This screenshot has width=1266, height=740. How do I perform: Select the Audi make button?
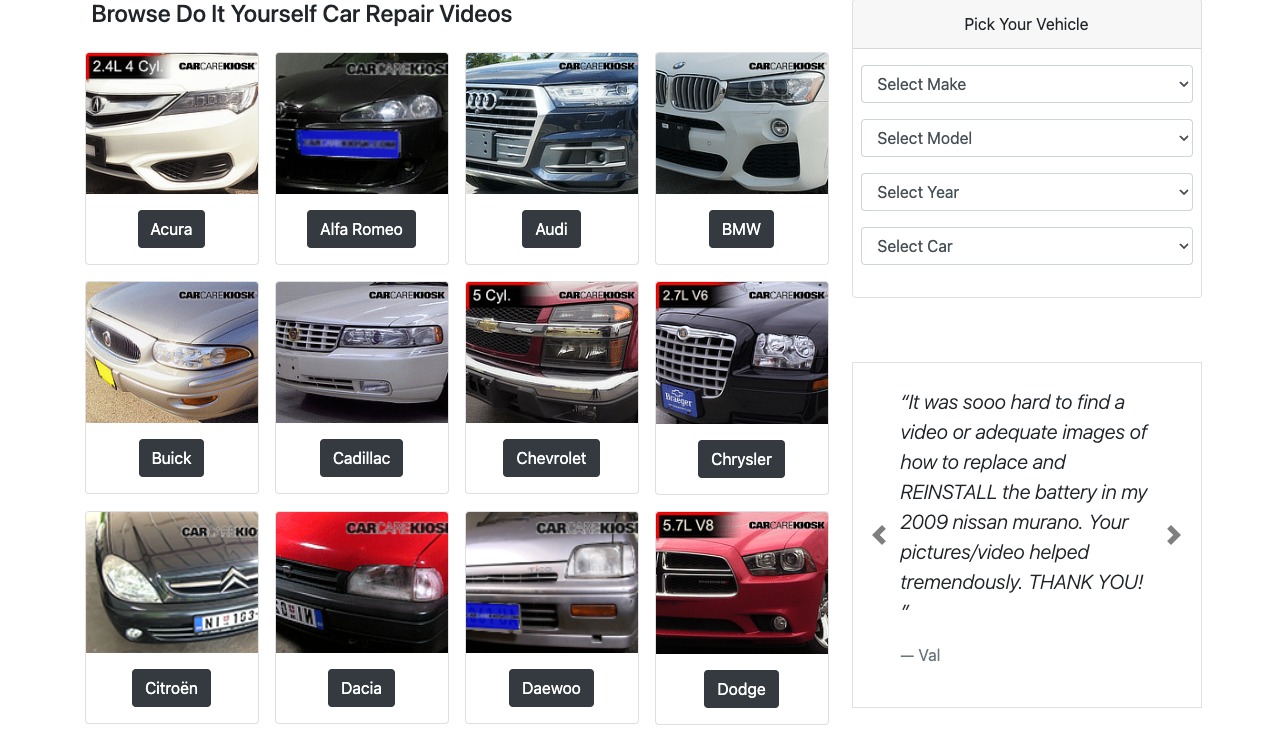click(551, 229)
